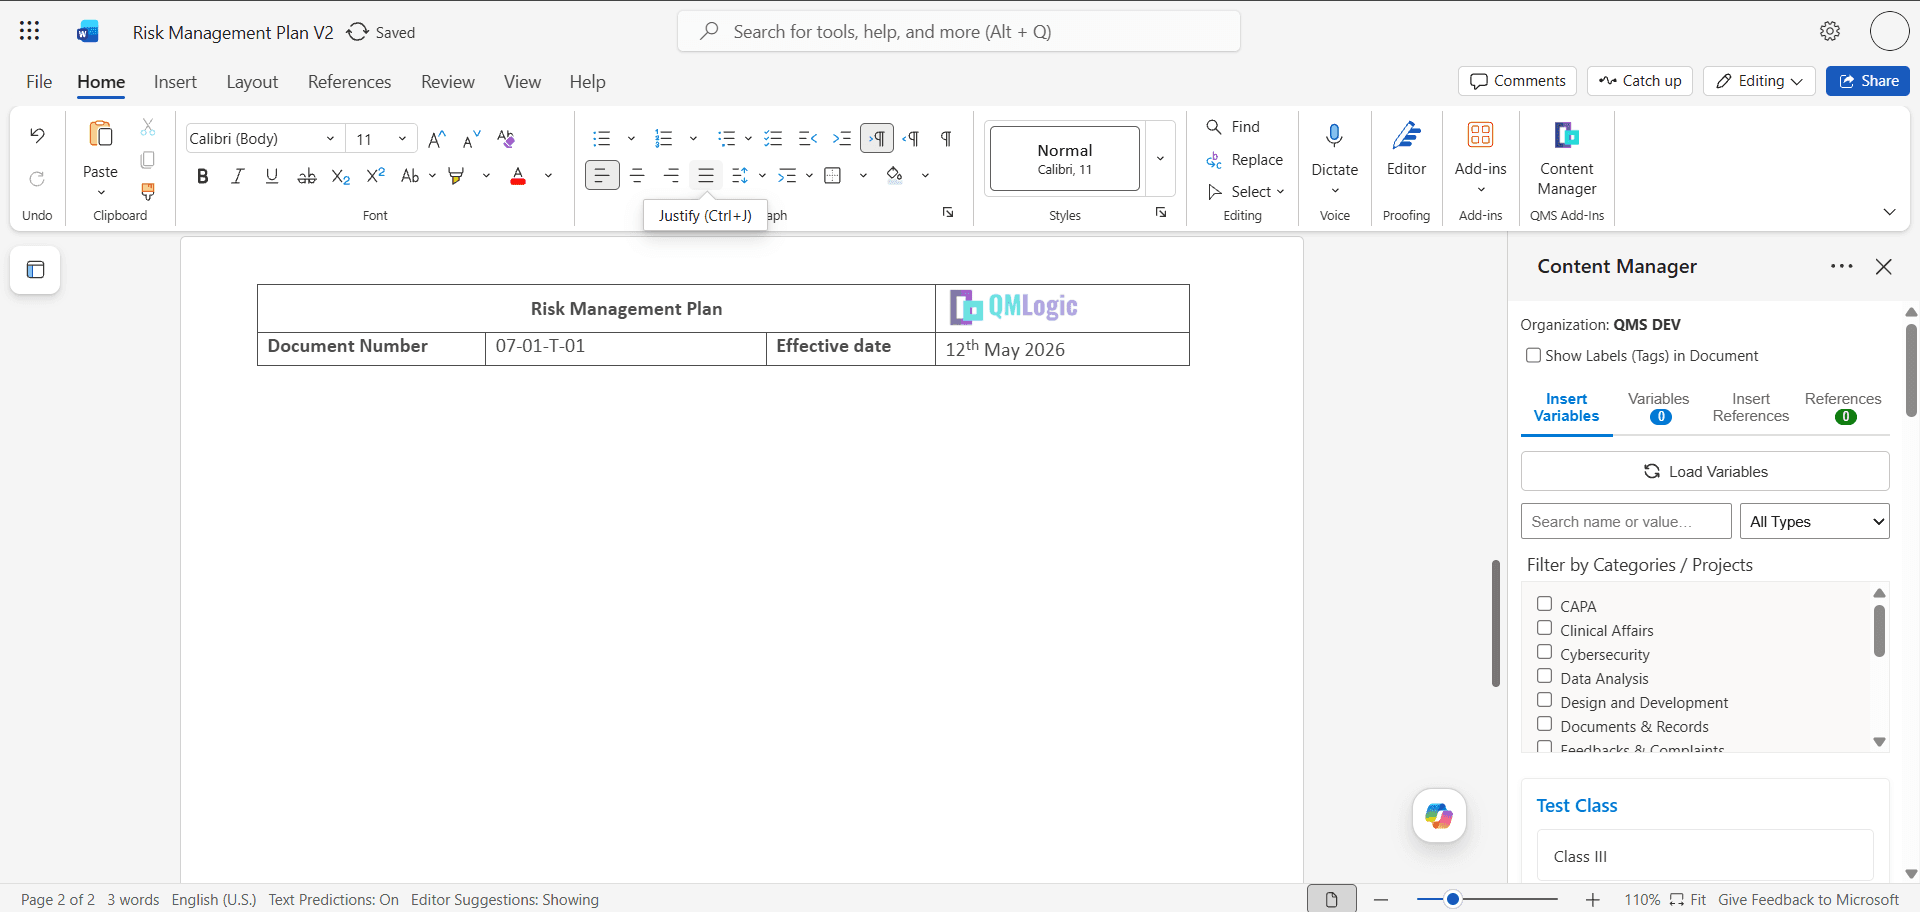This screenshot has height=912, width=1920.
Task: Click Find in Editing group
Action: click(x=1233, y=127)
